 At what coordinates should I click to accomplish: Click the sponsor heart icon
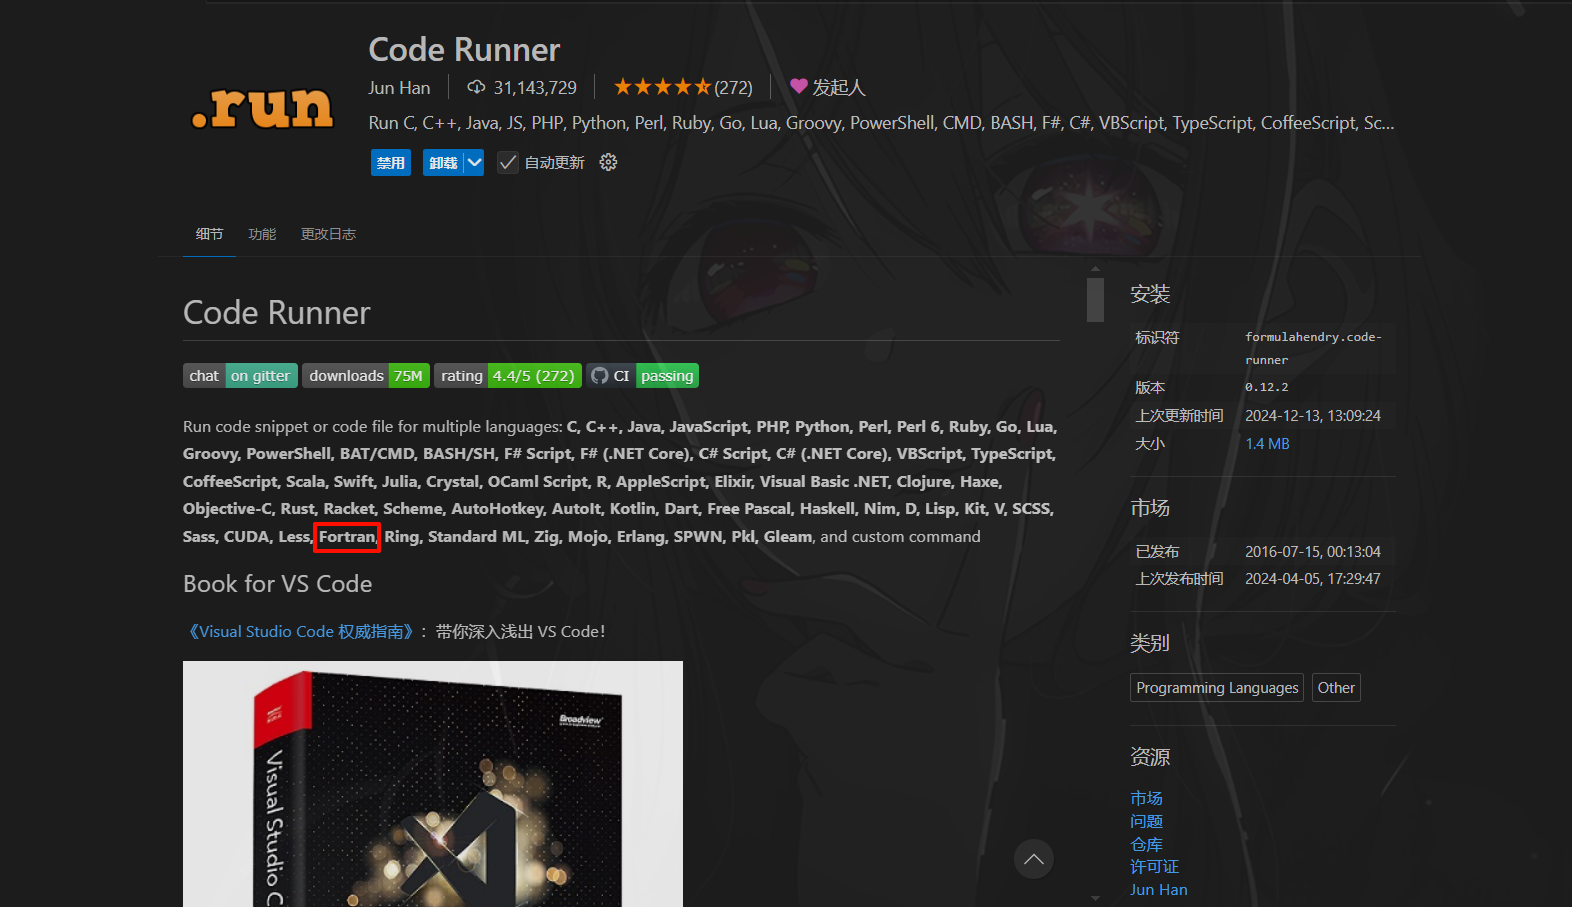click(798, 86)
